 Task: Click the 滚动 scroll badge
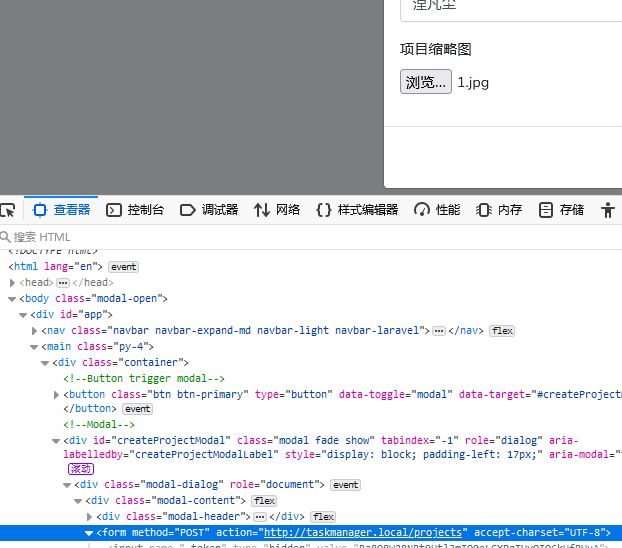coord(81,469)
